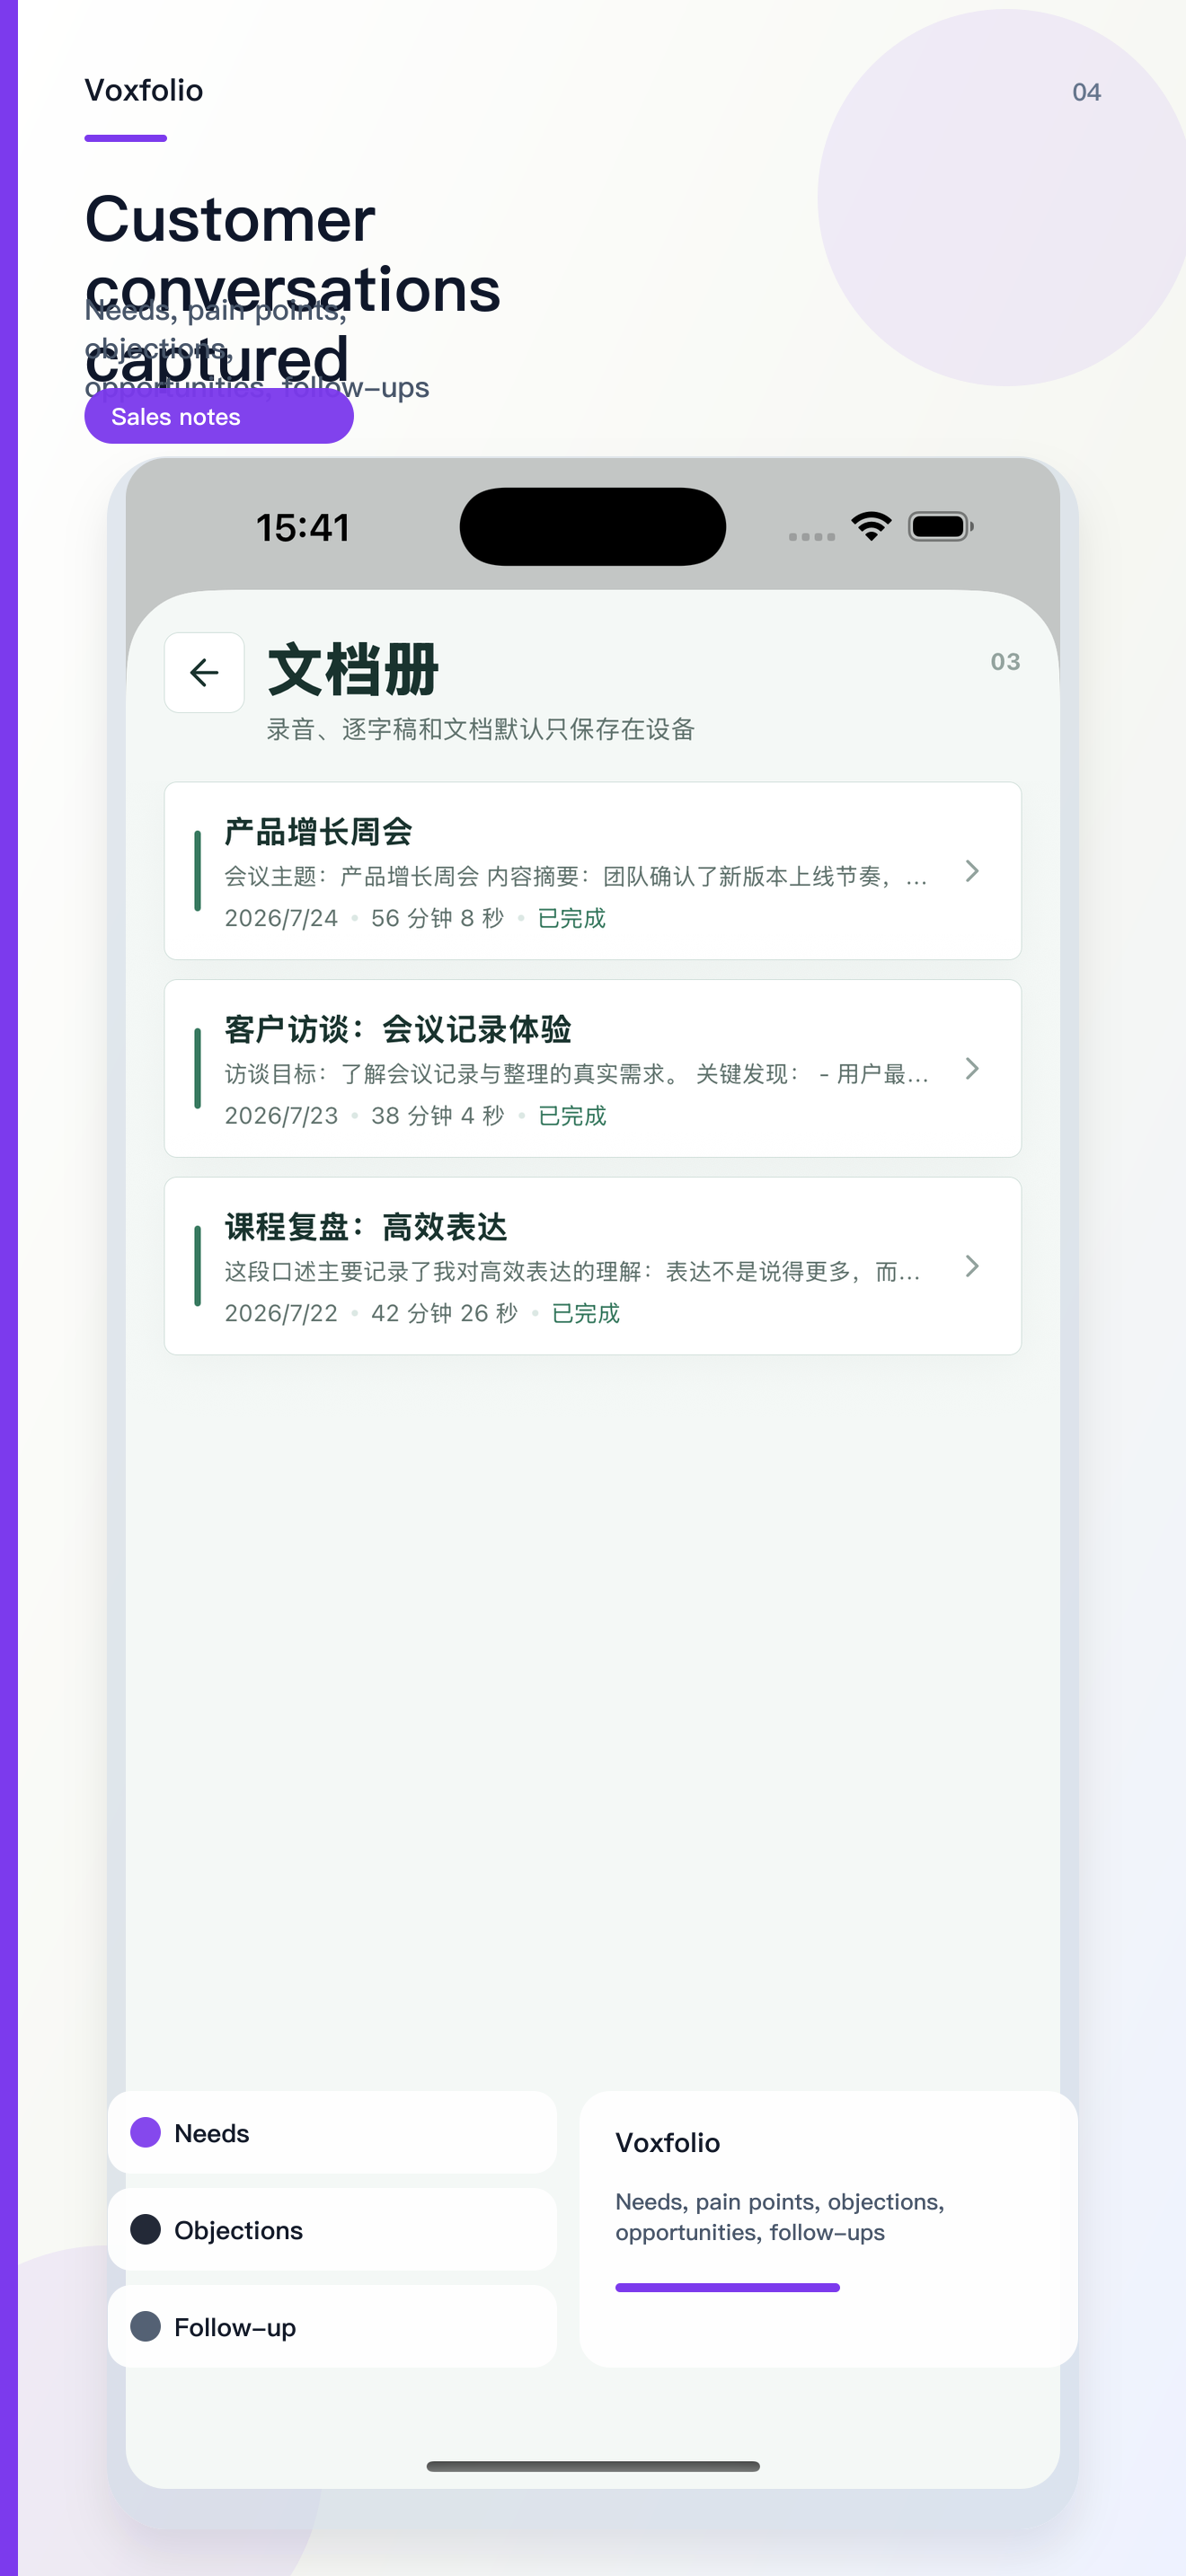
Task: Click the 03 label beside 文档册
Action: coord(1005,662)
